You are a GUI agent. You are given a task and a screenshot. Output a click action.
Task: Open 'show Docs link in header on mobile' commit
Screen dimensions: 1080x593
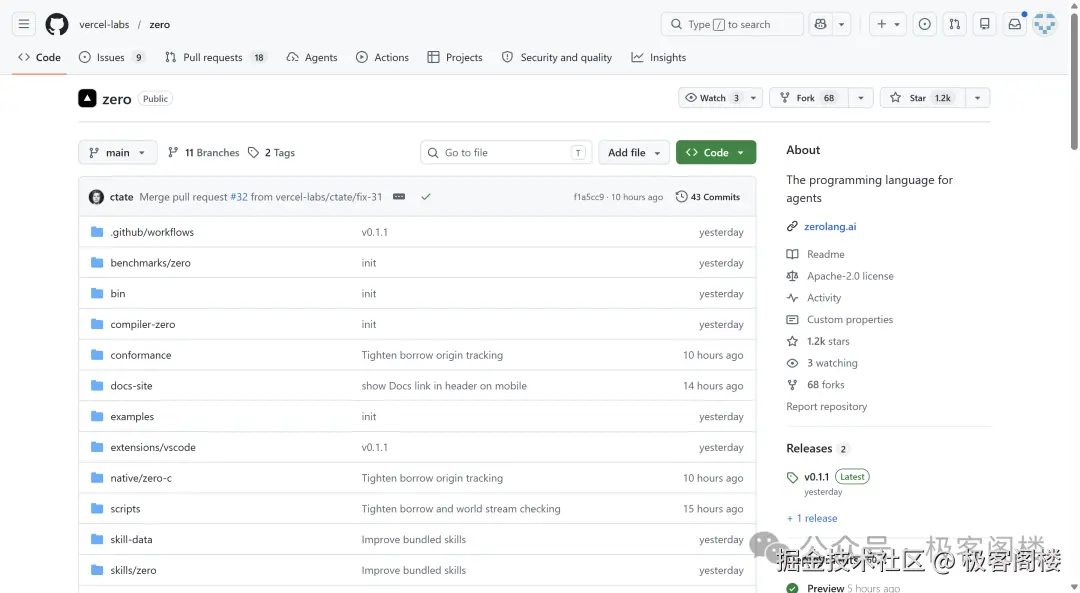(444, 386)
